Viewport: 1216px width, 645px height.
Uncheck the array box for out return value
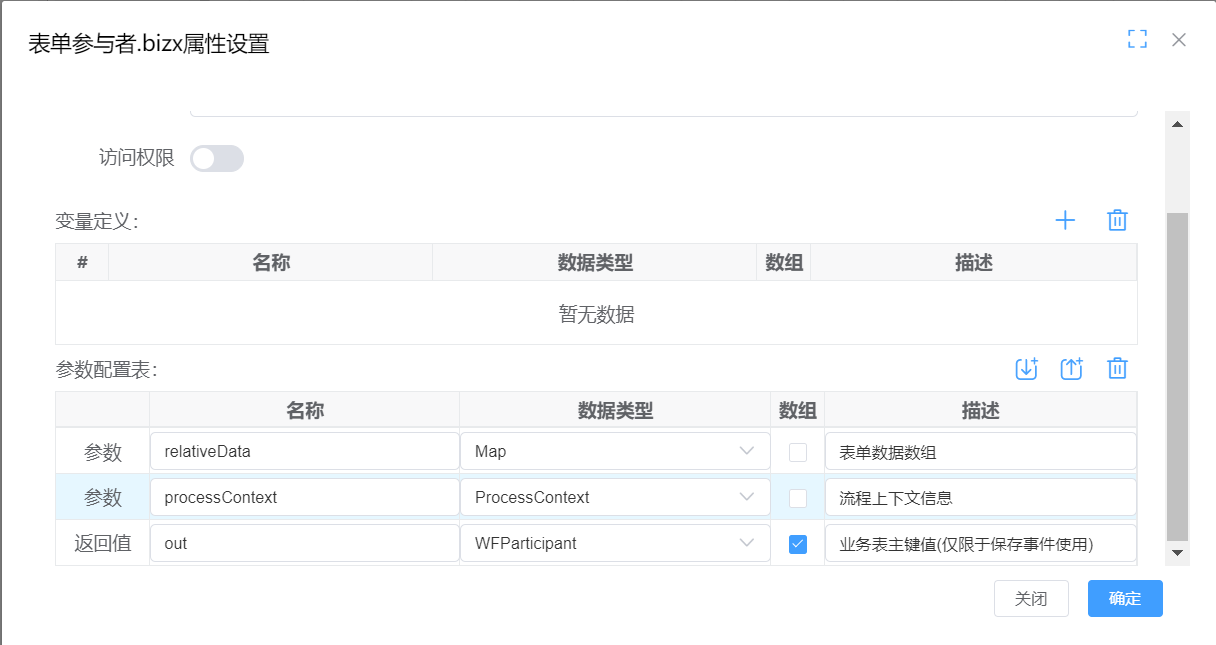click(797, 544)
